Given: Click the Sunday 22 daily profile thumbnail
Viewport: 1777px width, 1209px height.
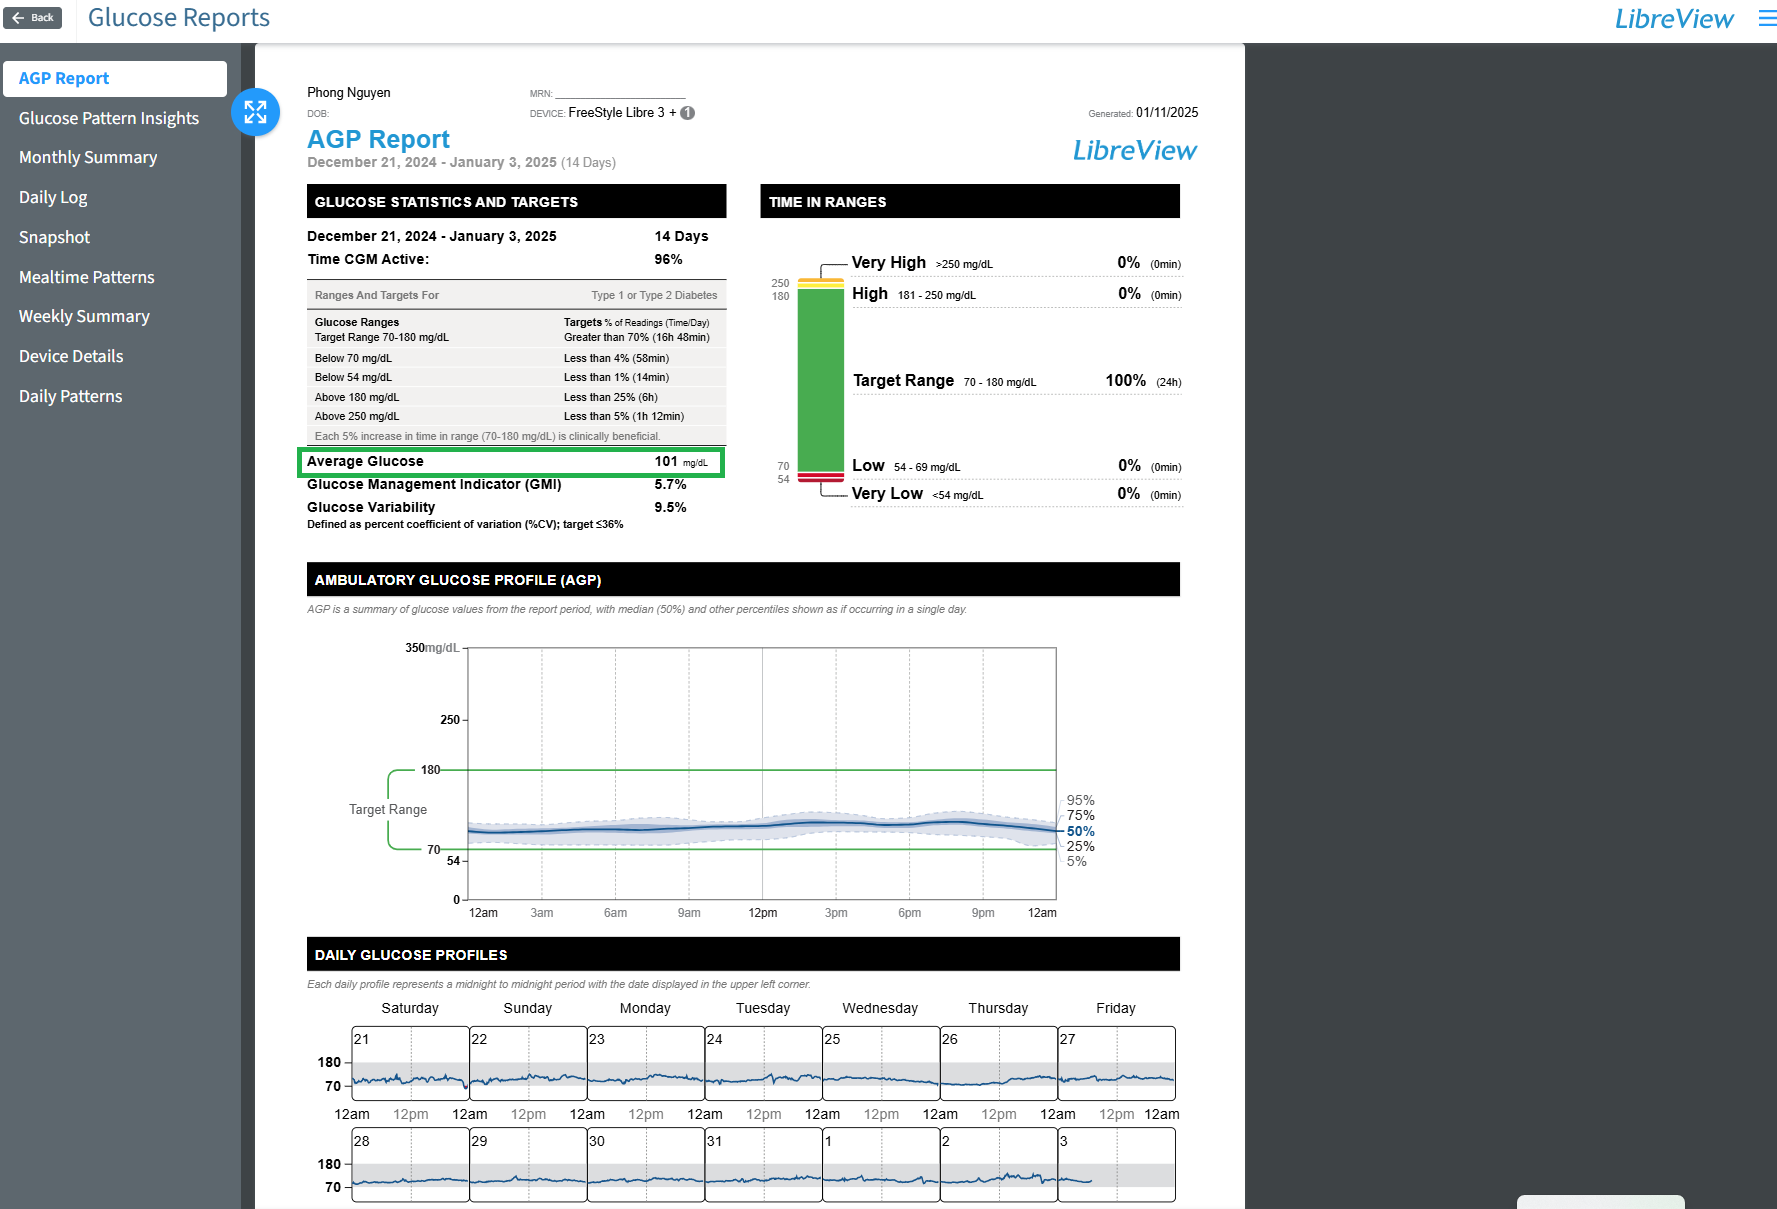Looking at the screenshot, I should point(528,1063).
